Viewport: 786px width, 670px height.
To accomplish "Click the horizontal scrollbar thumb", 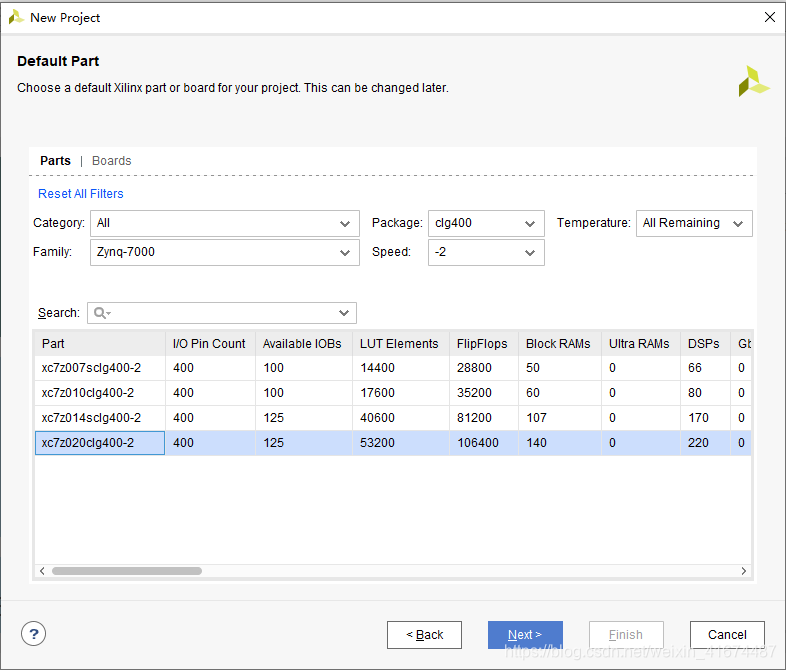I will click(127, 571).
